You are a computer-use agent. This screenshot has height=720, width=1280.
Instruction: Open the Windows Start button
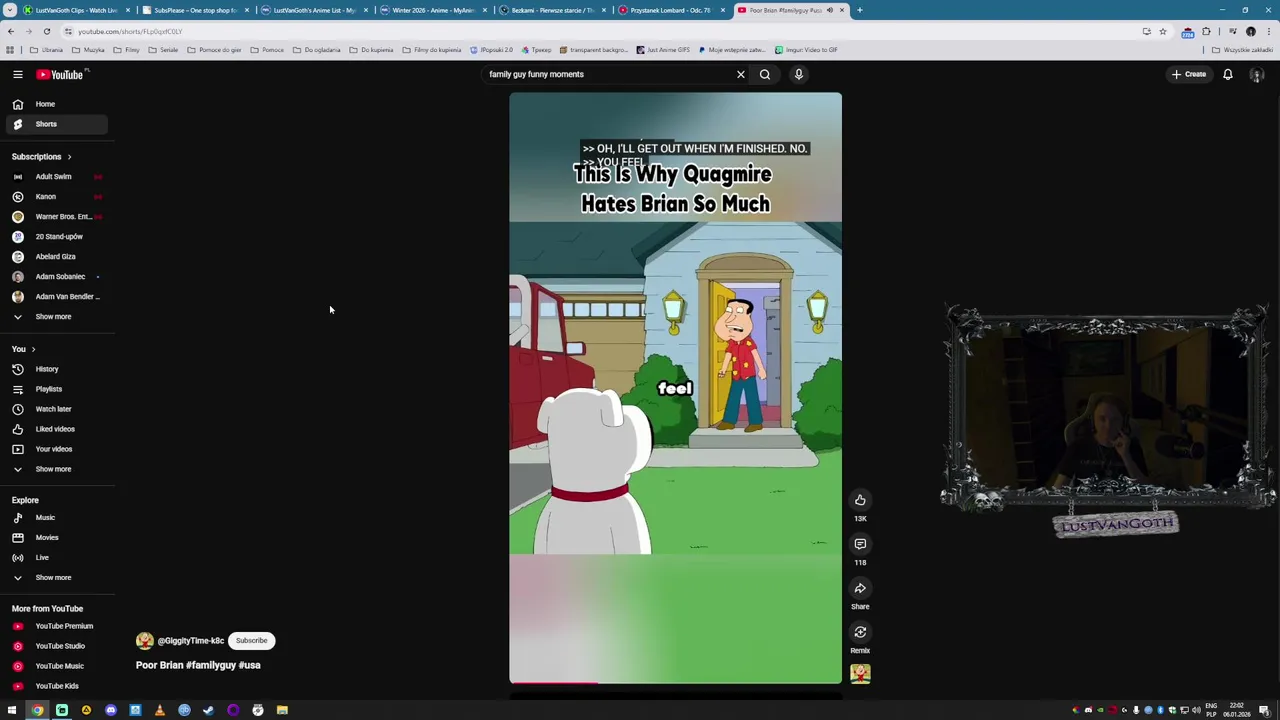pyautogui.click(x=12, y=710)
